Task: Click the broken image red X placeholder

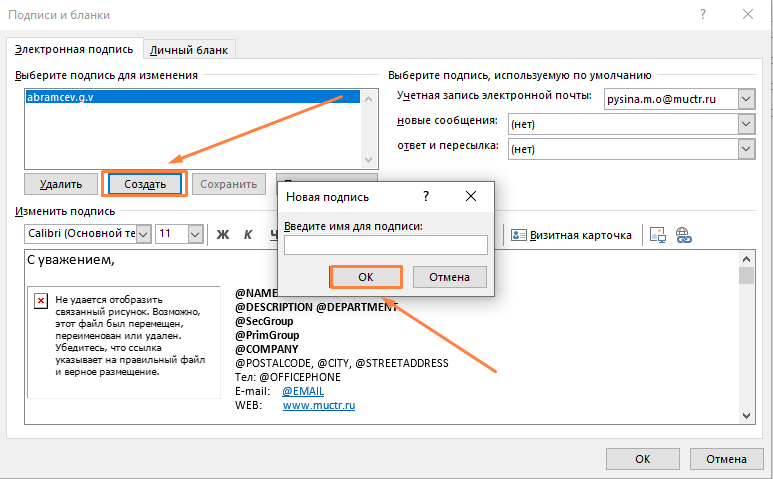Action: (x=40, y=300)
